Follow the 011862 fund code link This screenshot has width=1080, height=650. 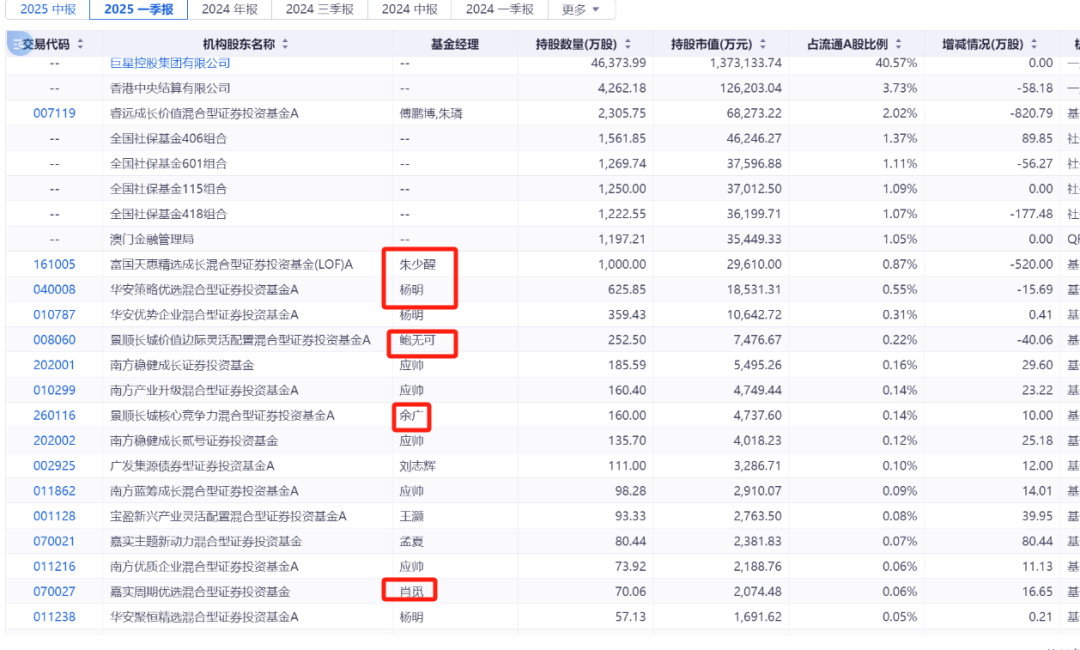point(54,491)
